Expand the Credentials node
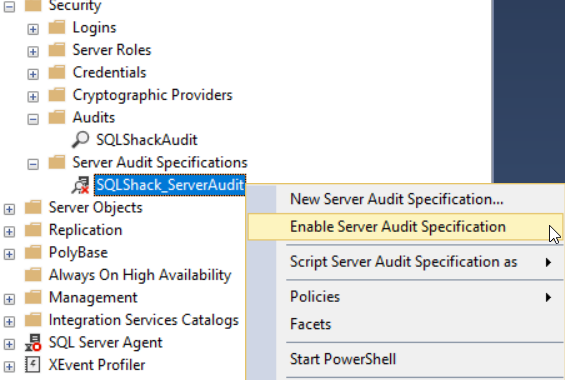The height and width of the screenshot is (380, 565). point(33,74)
